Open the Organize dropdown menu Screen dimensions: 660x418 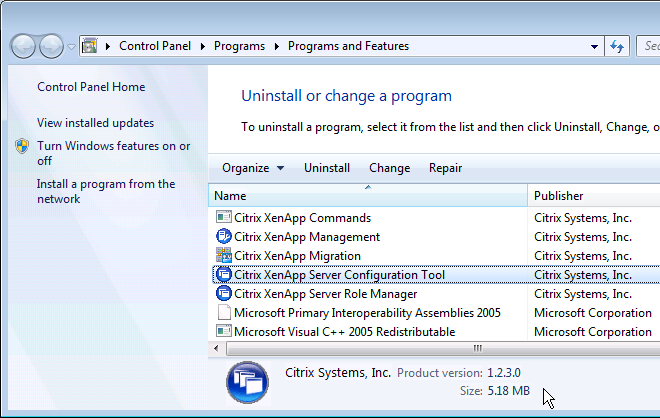(x=253, y=168)
